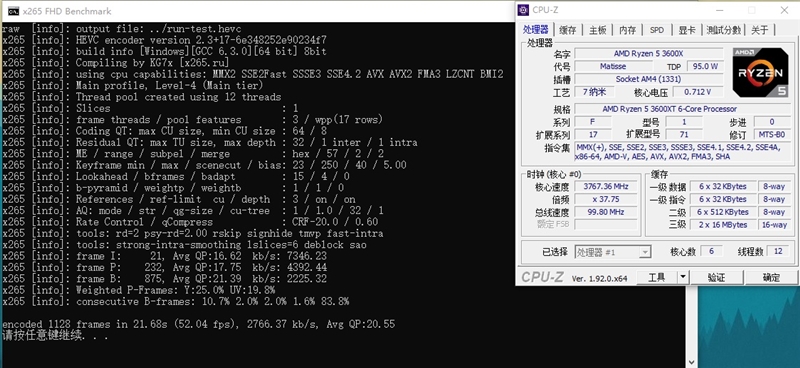Click the frame B: 875 stats line
This screenshot has width=800, height=368.
(x=164, y=279)
